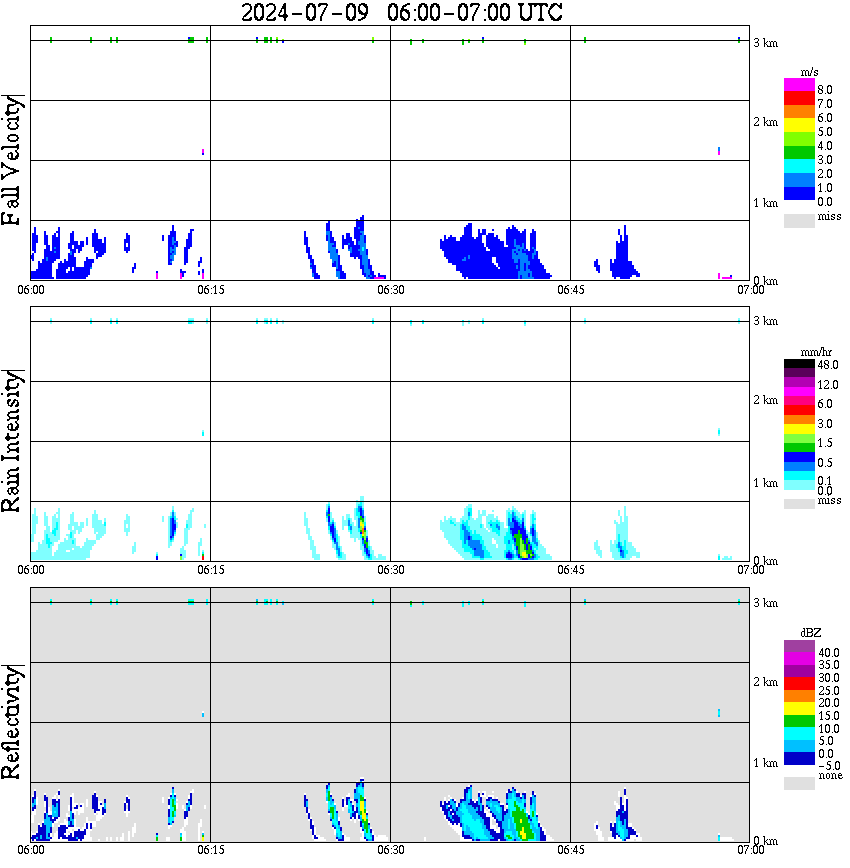
Task: Click the '06:30' tick under Rain Intensity panel
Action: coord(391,570)
